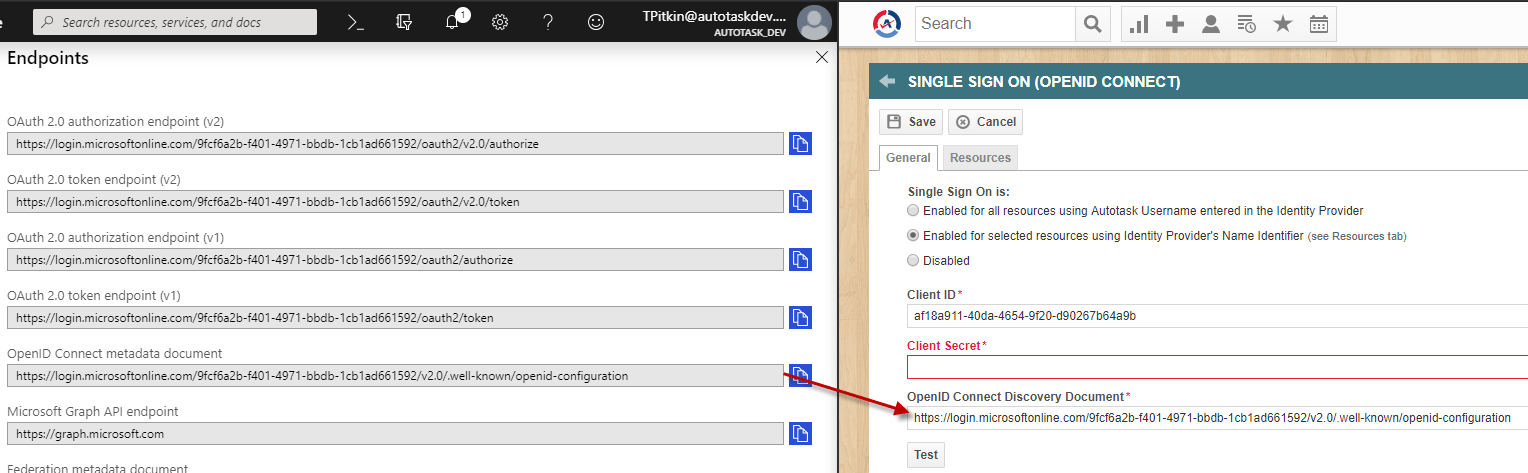This screenshot has width=1528, height=473.
Task: Copy OAuth 2.0 authorization endpoint (v2)
Action: 800,144
